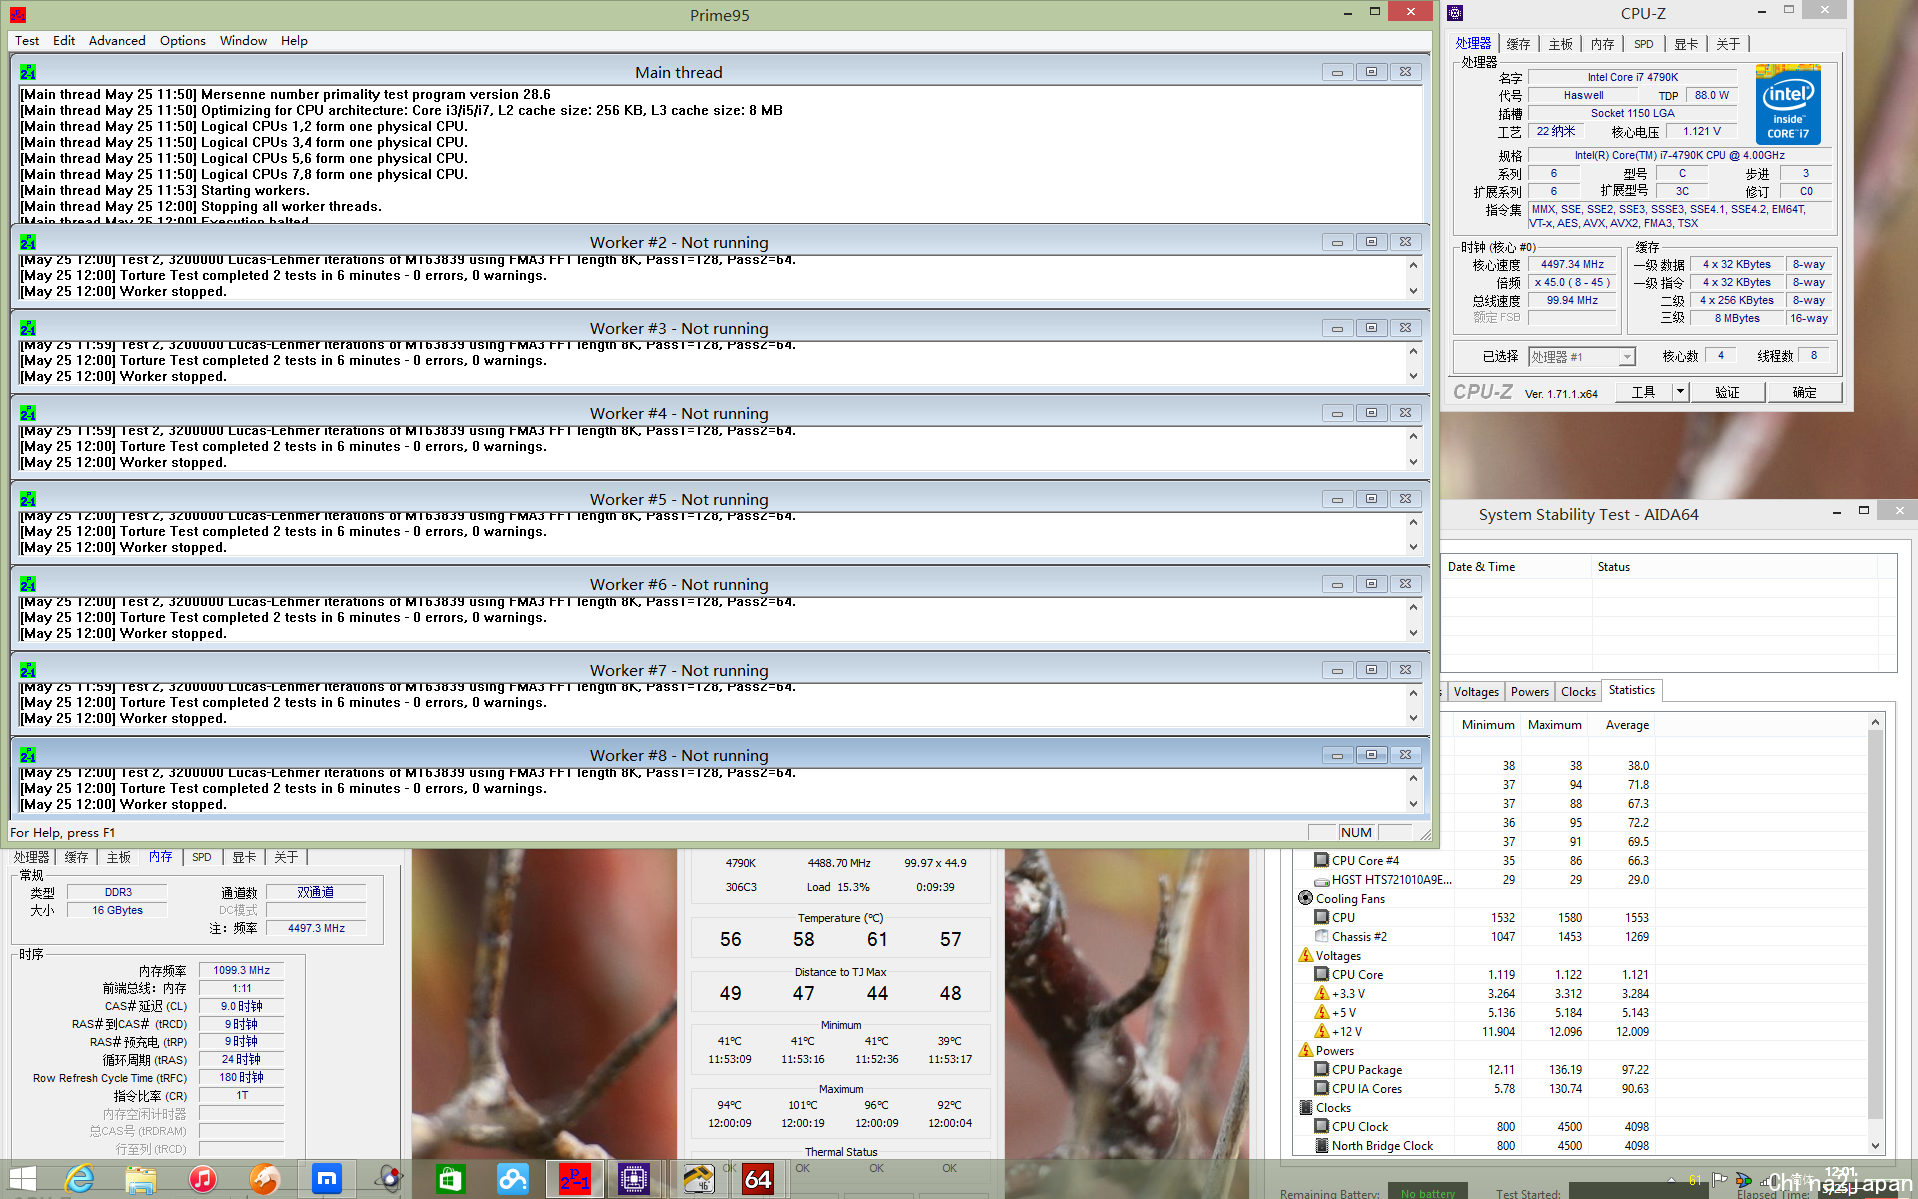Viewport: 1918px width, 1199px height.
Task: Open the 处理器 #1 selection dropdown in CPU-Z
Action: tap(1628, 357)
